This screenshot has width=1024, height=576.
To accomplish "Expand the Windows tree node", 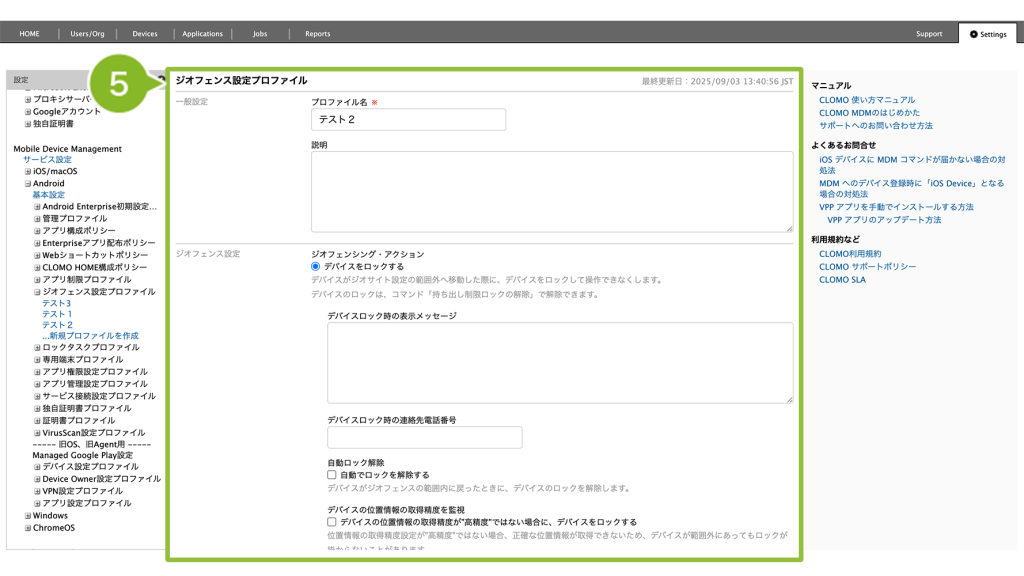I will [28, 516].
